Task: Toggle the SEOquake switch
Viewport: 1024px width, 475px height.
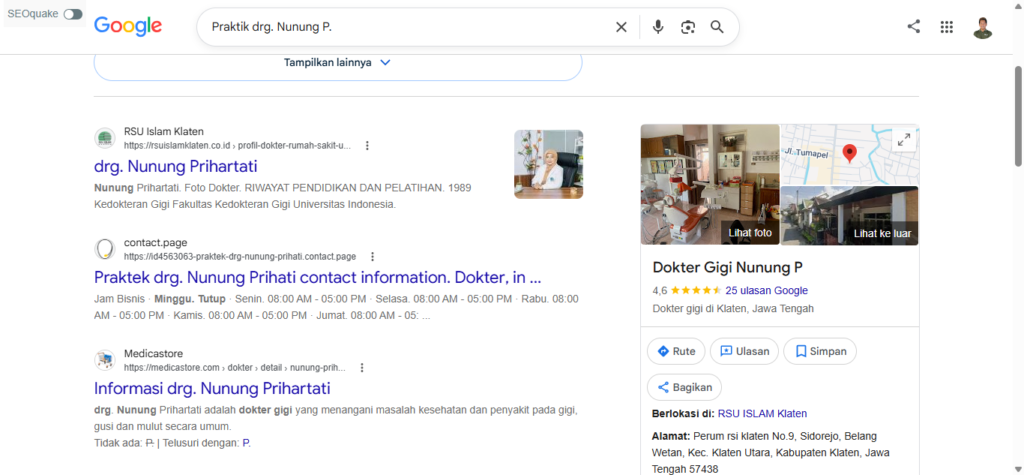Action: click(x=73, y=14)
